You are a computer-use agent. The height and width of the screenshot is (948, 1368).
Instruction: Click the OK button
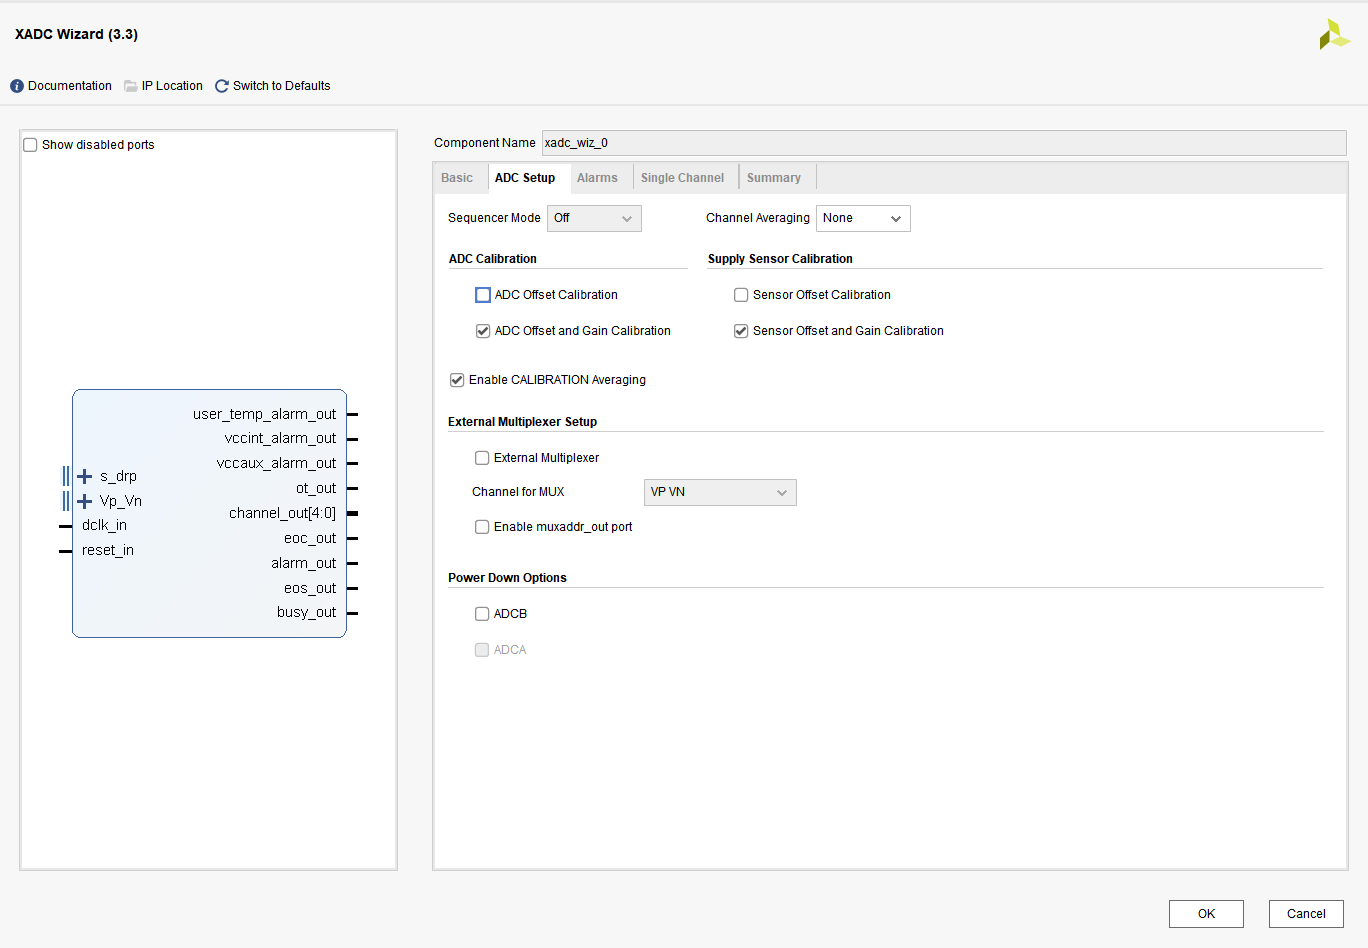coord(1206,914)
